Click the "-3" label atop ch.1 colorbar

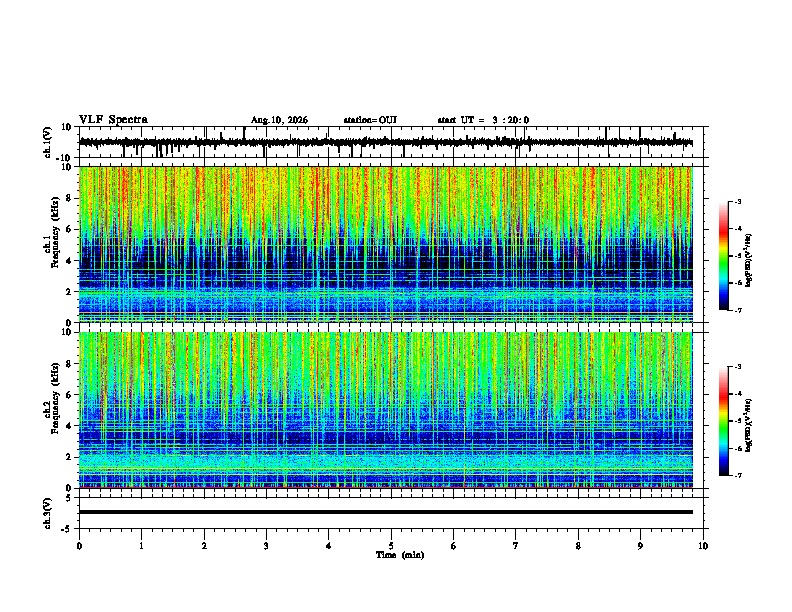coord(737,202)
